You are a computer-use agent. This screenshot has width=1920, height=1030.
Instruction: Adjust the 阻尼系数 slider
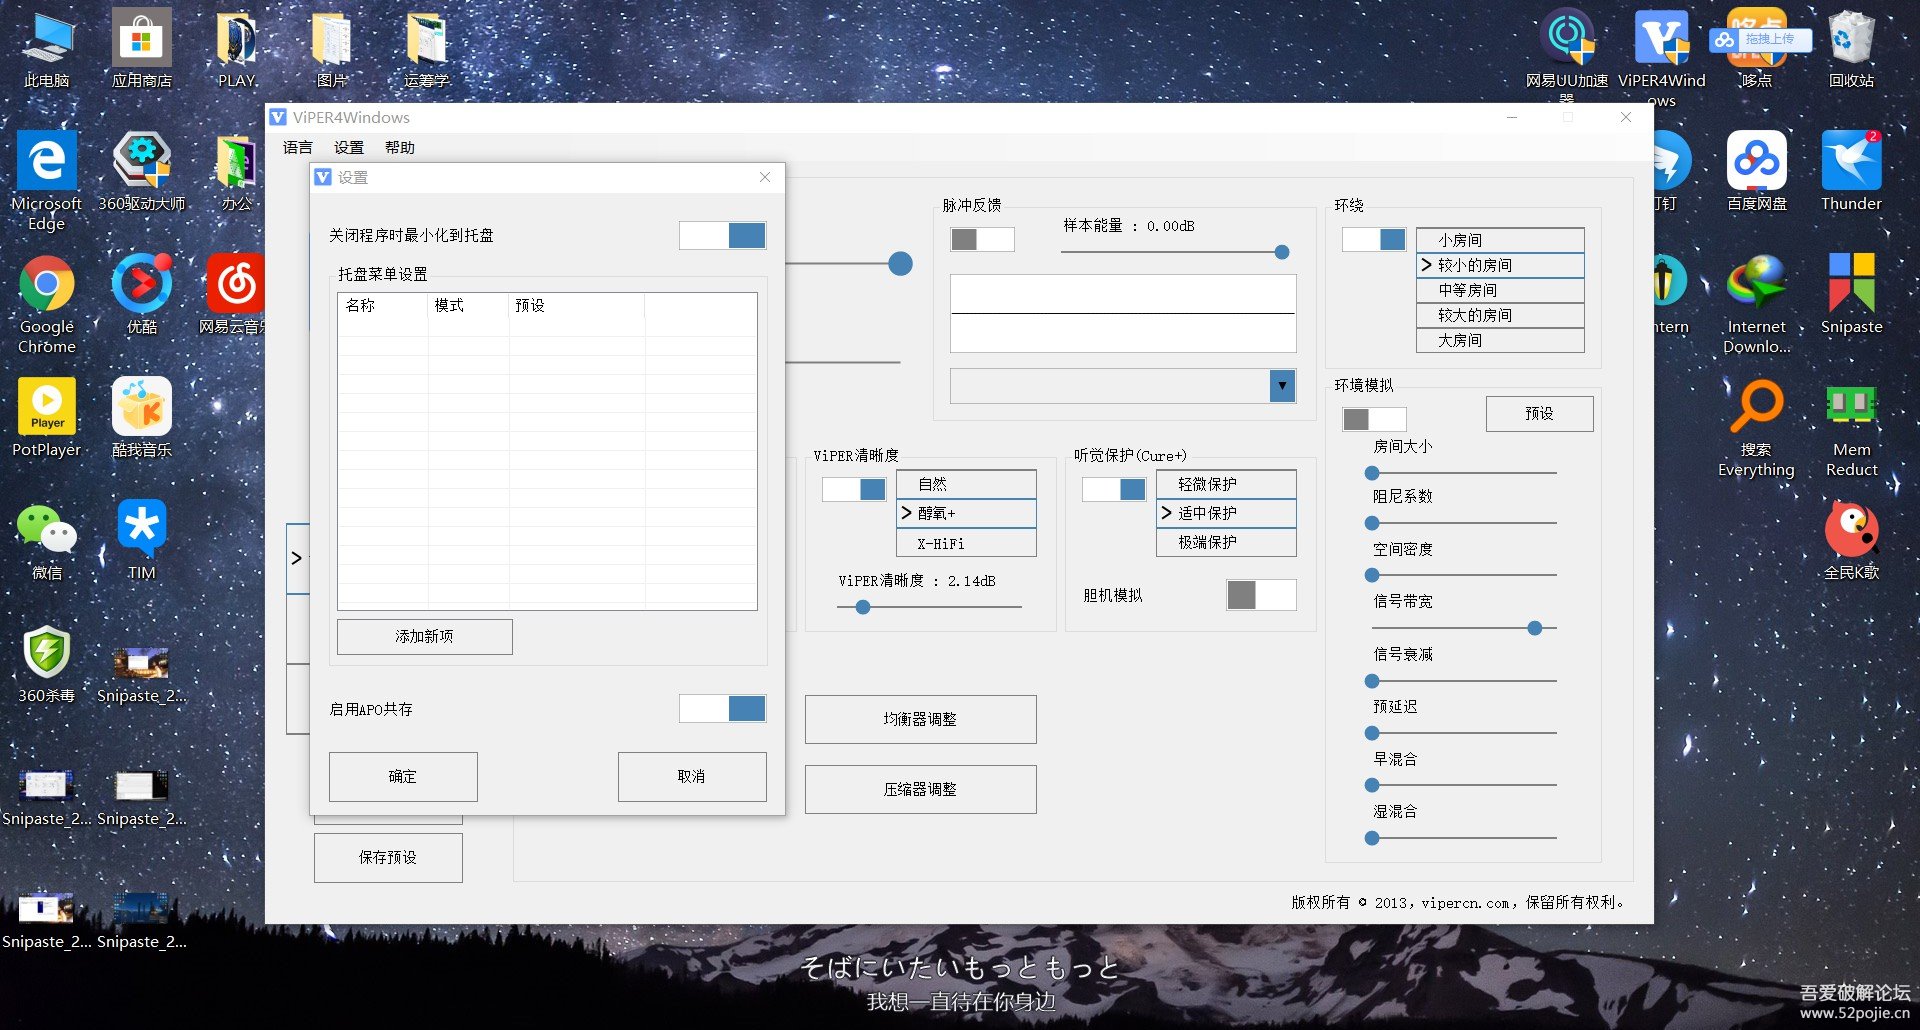(1372, 523)
